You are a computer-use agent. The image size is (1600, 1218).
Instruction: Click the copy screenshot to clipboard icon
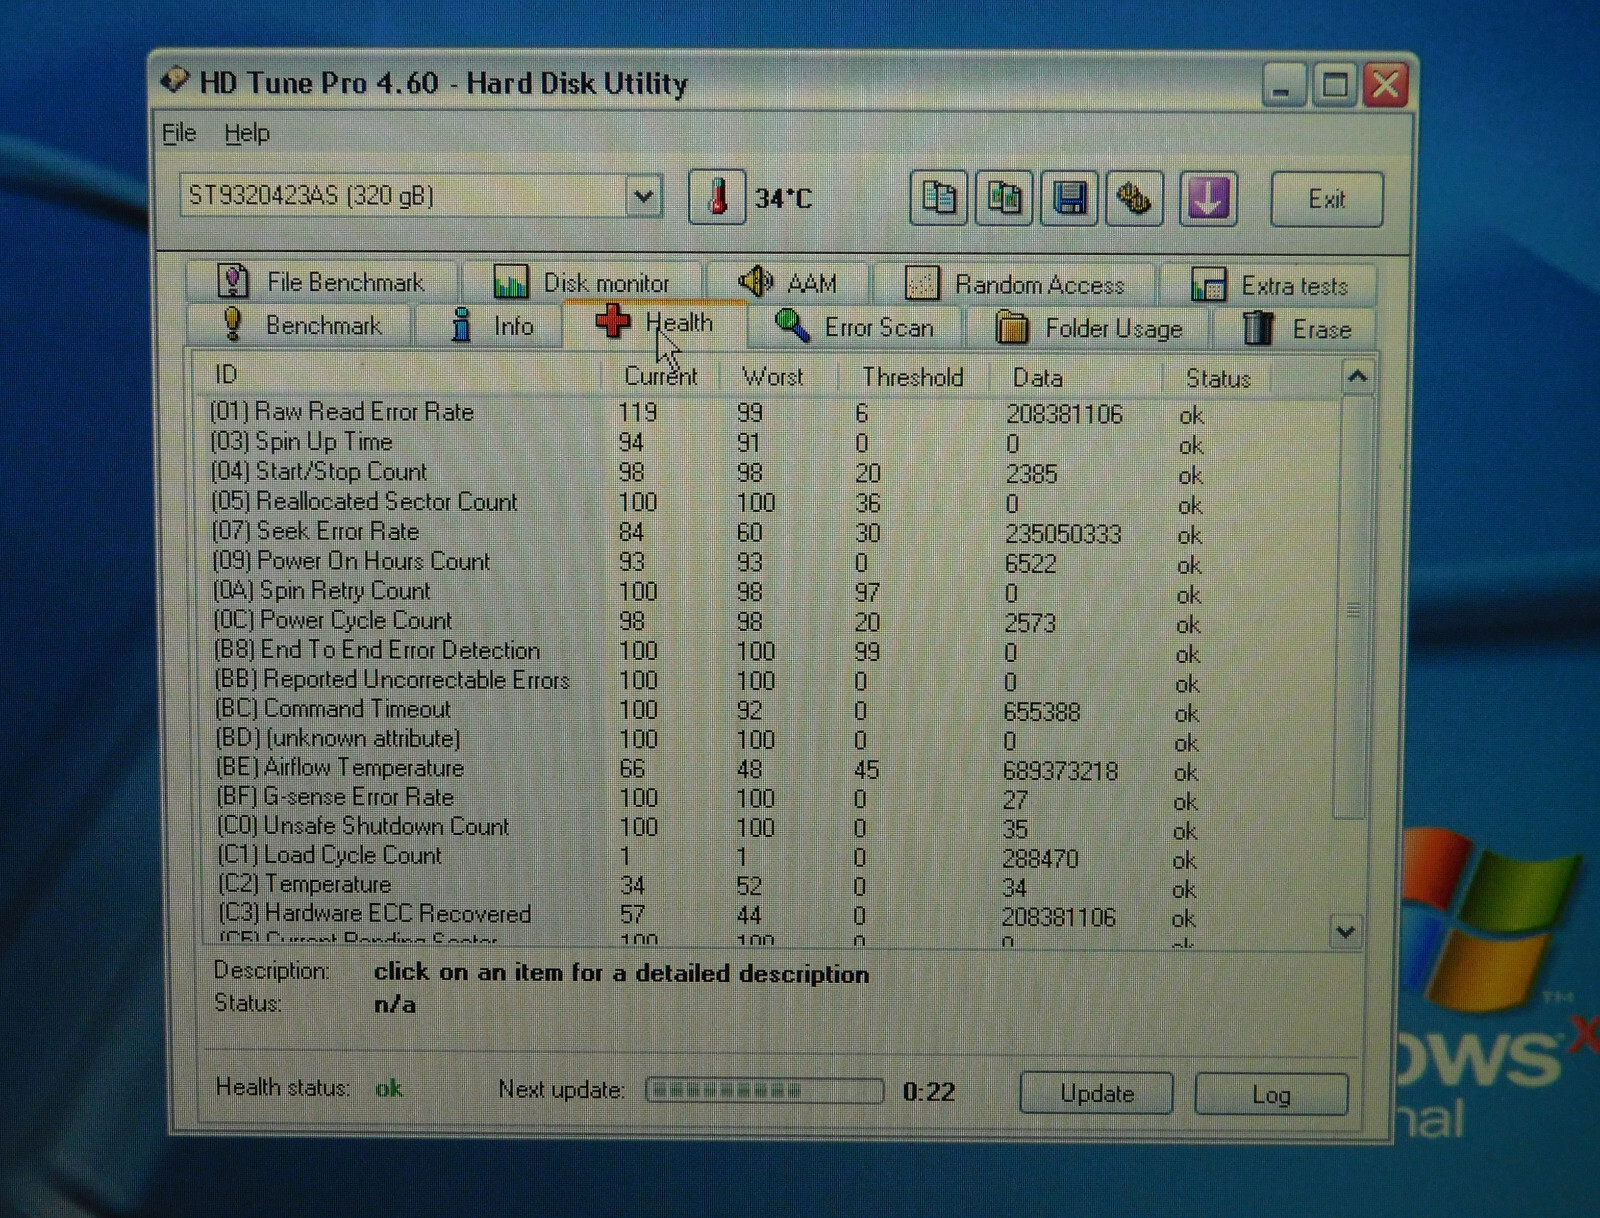pyautogui.click(x=1004, y=198)
